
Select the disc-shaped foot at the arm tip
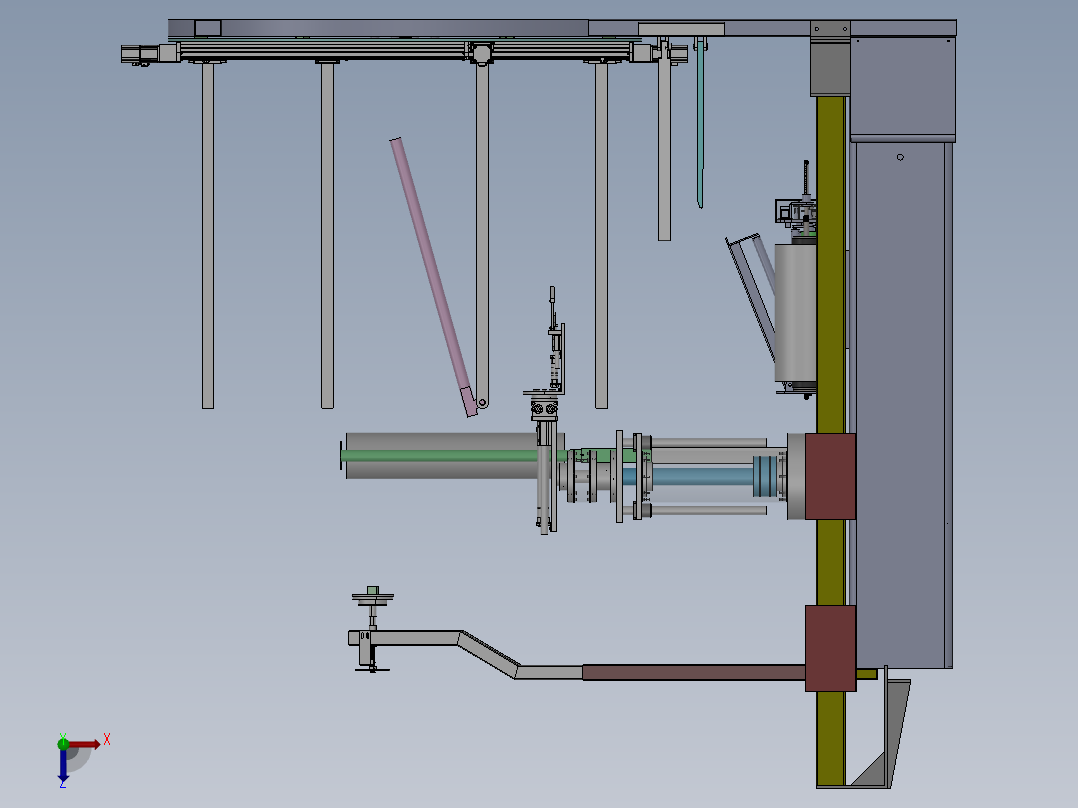(373, 597)
